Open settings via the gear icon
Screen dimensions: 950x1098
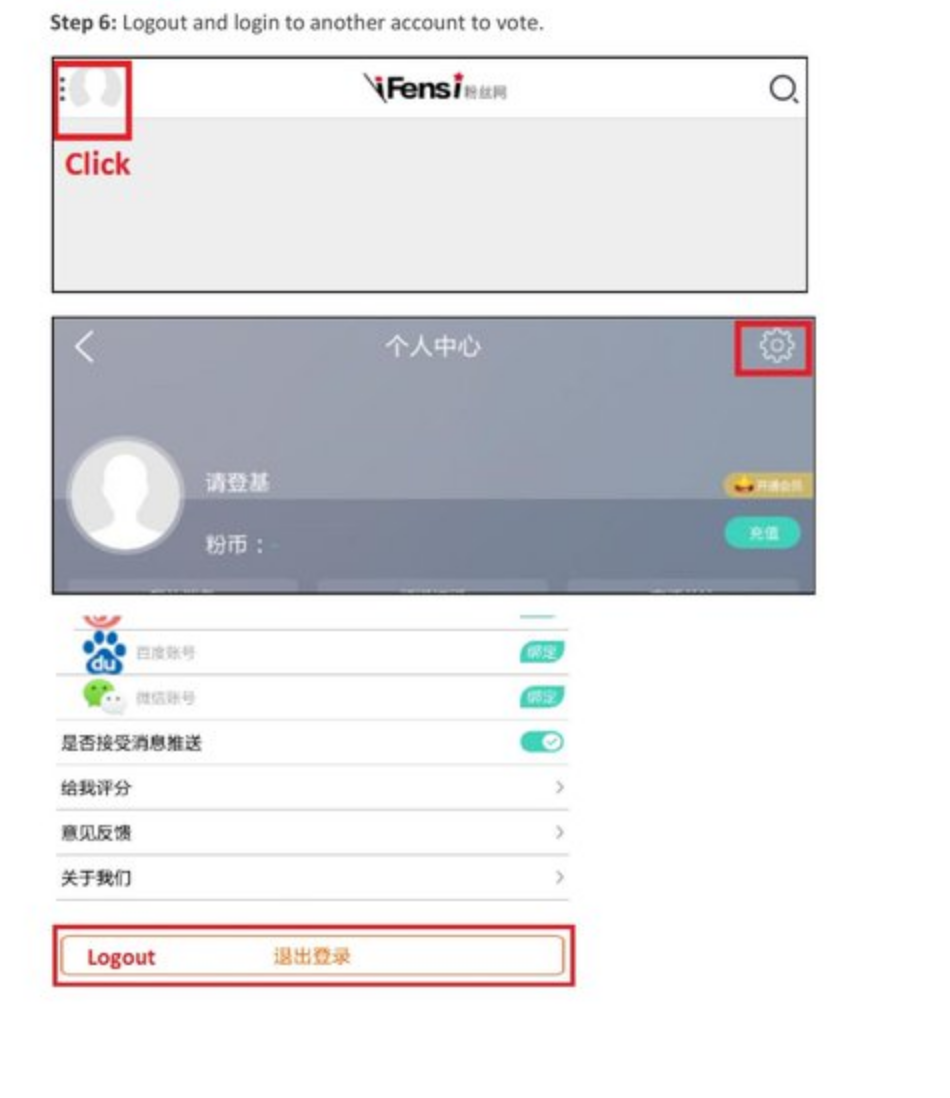click(x=776, y=346)
